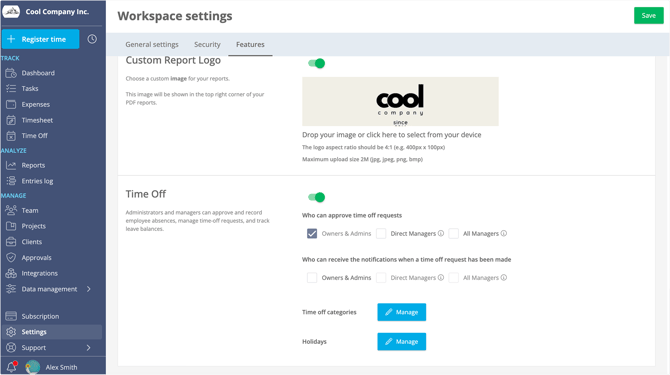Select the Features tab
Image resolution: width=670 pixels, height=375 pixels.
click(x=250, y=44)
